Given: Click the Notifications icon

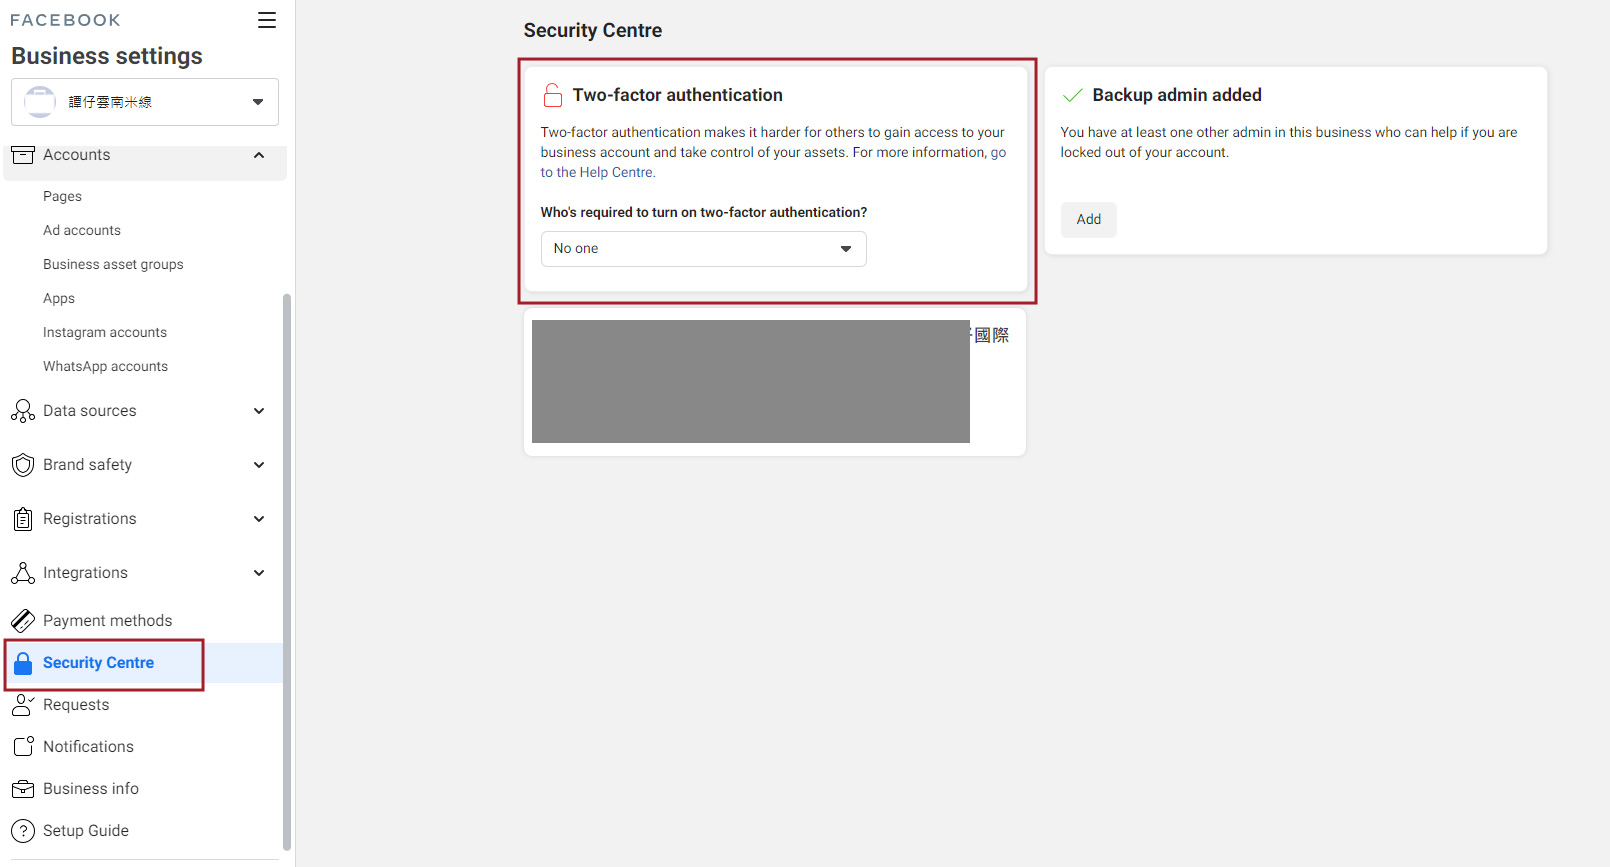Looking at the screenshot, I should [x=23, y=747].
